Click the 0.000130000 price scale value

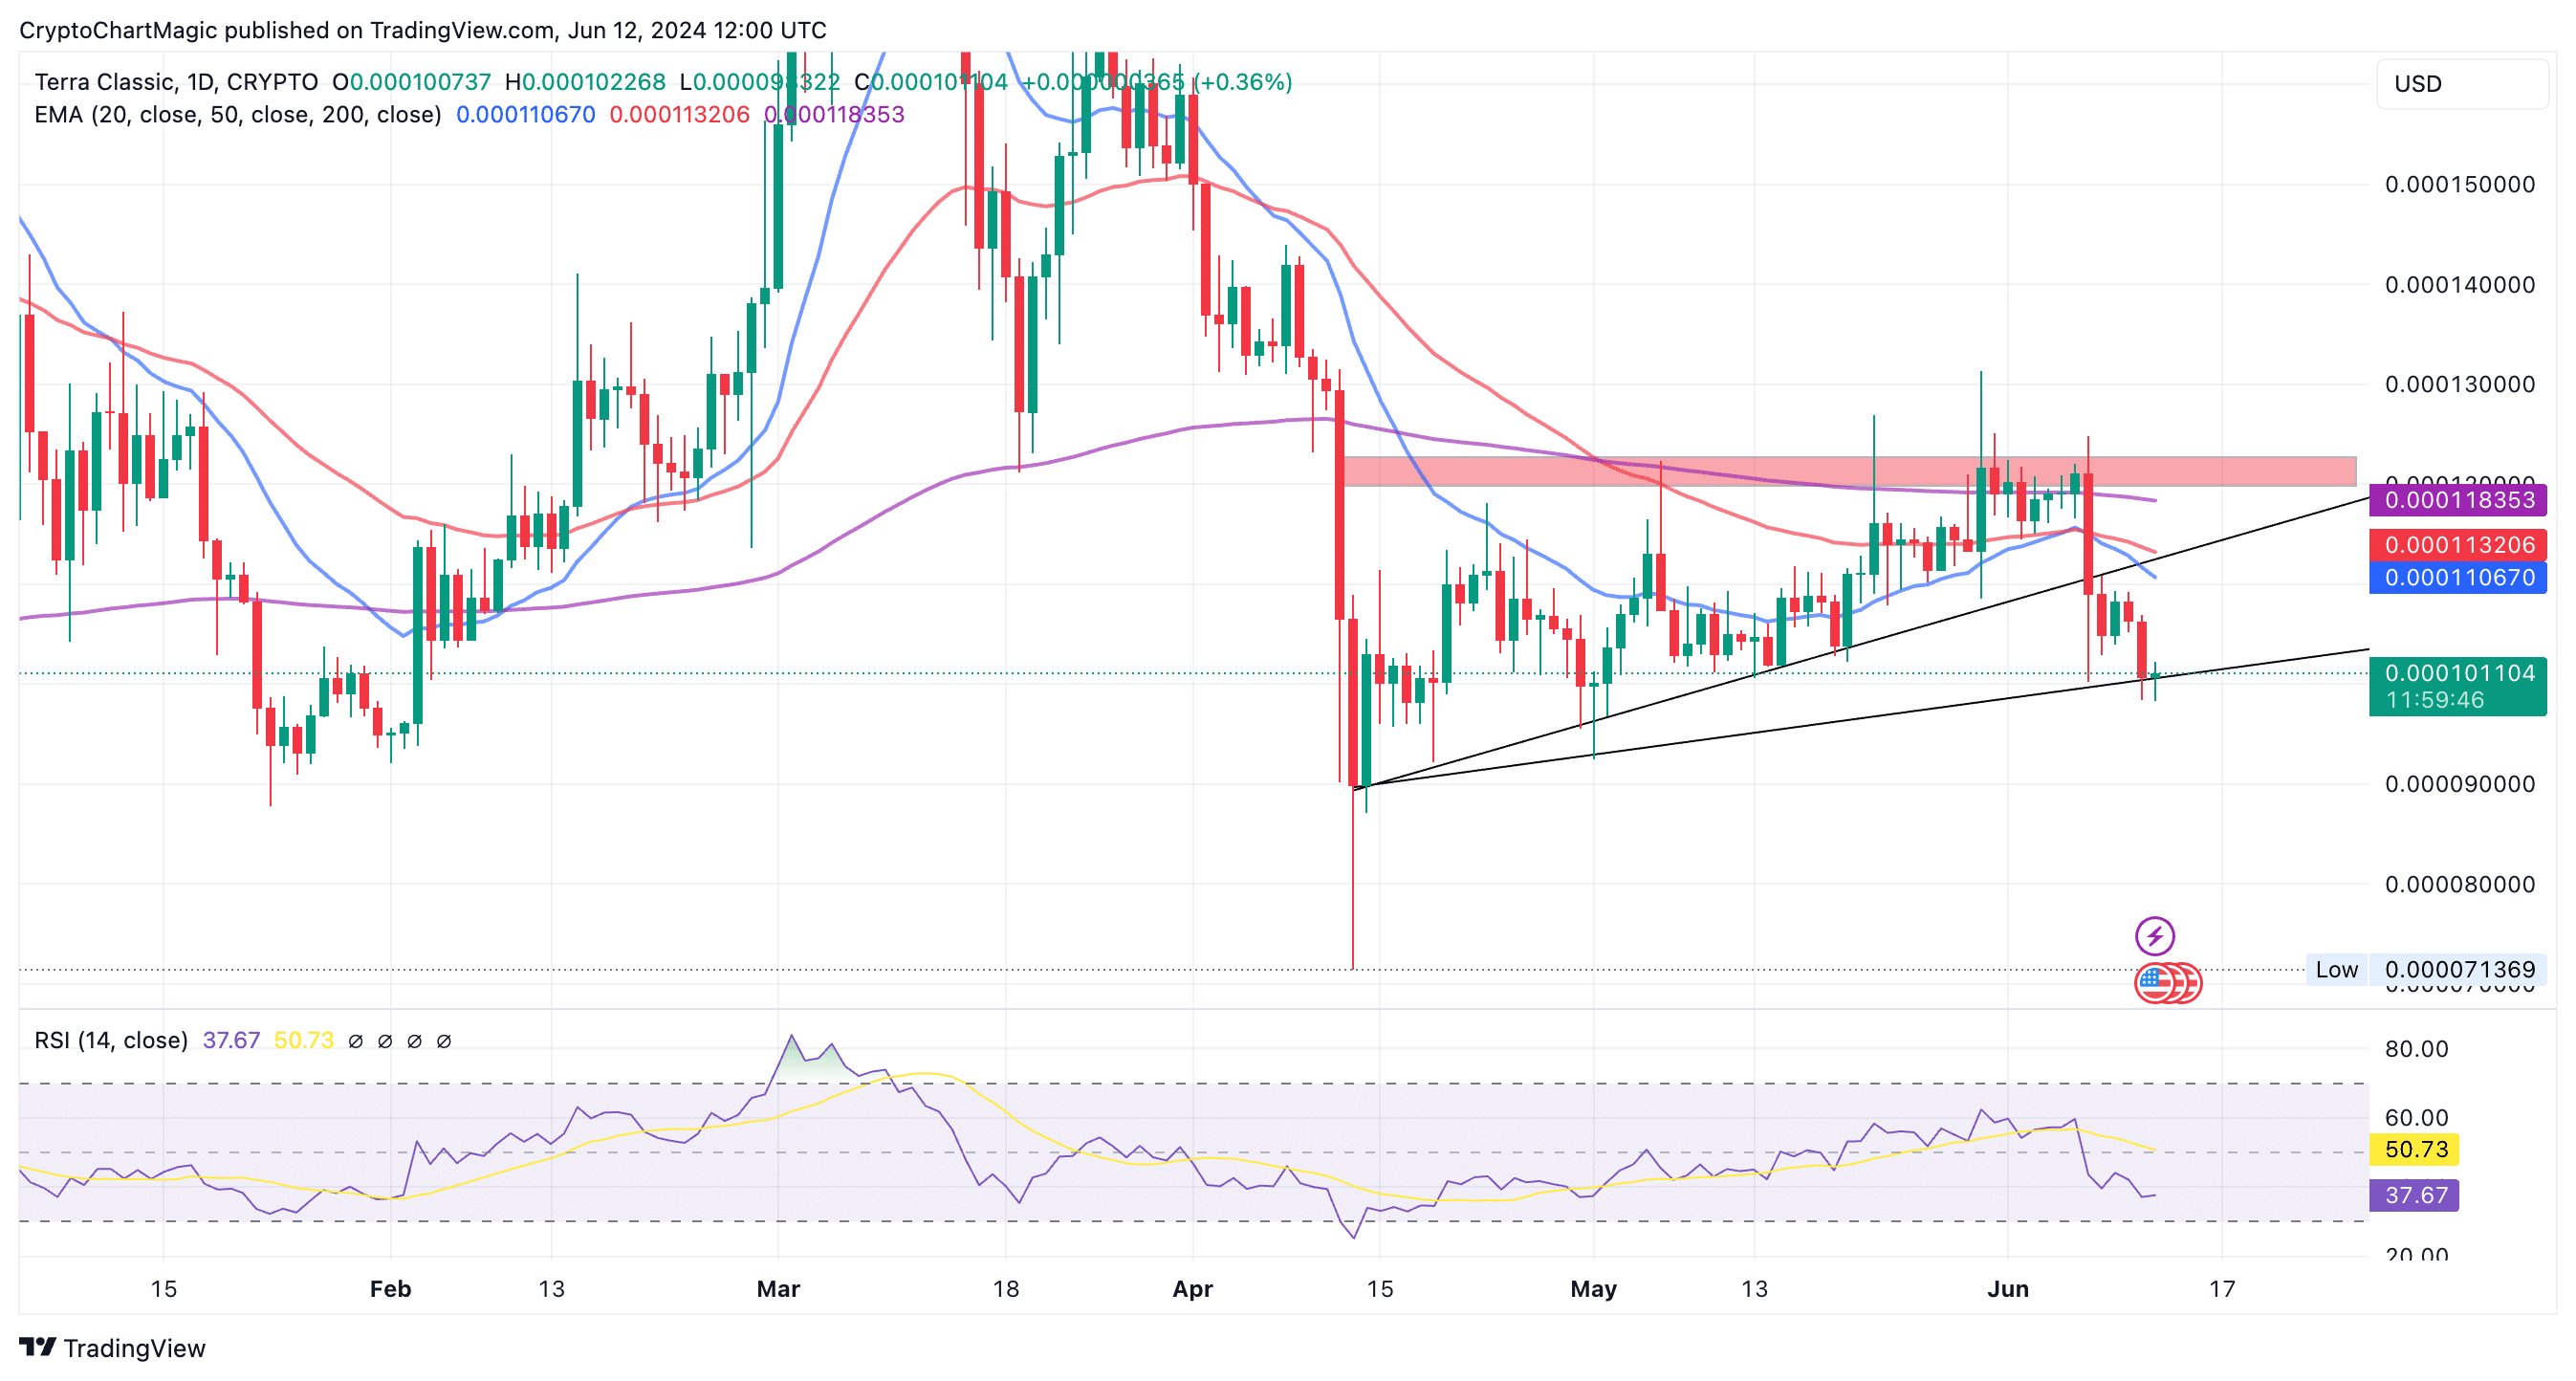(2459, 384)
